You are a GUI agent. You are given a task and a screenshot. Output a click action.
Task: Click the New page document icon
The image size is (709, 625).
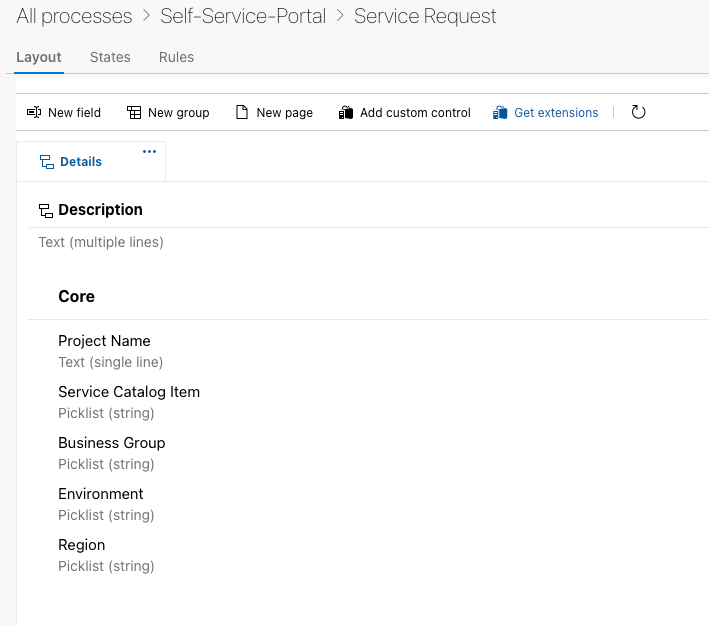pyautogui.click(x=242, y=112)
